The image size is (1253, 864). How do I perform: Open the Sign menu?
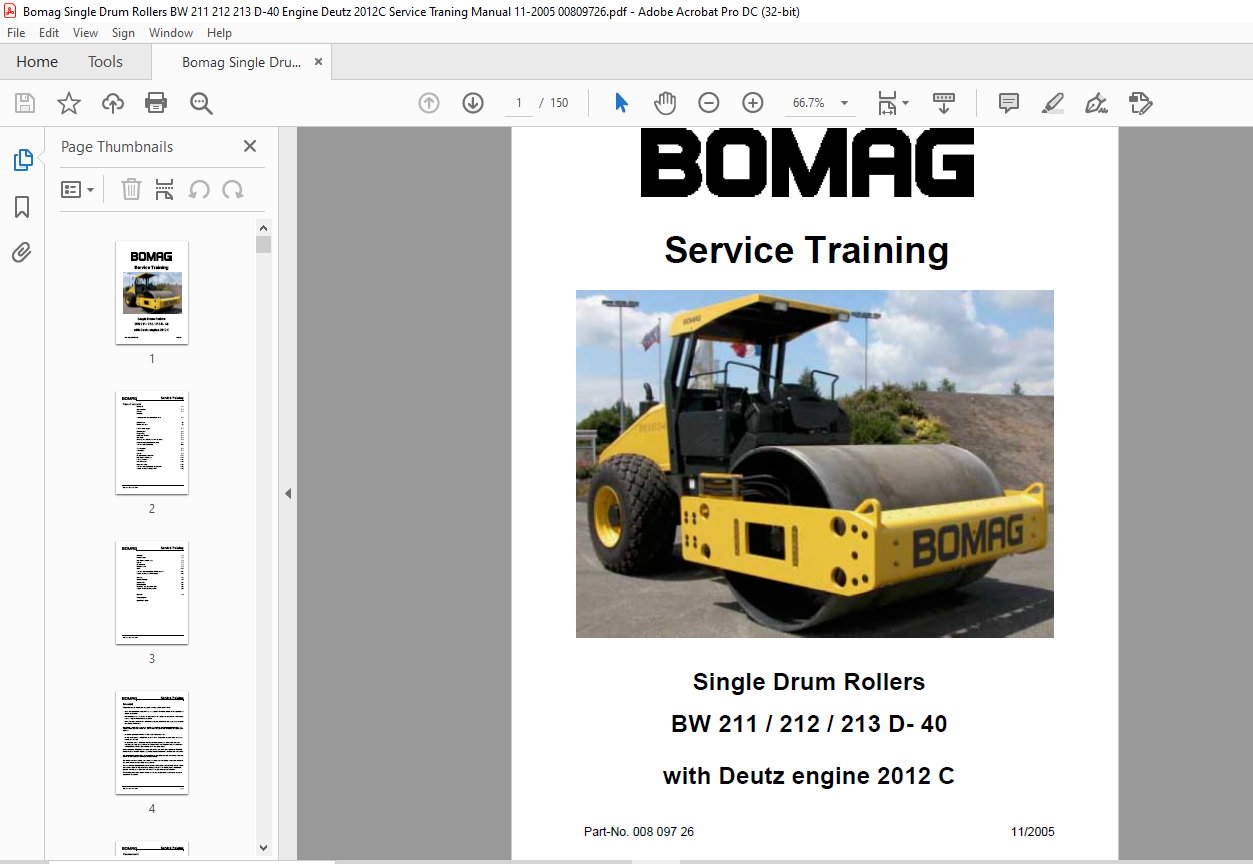point(123,33)
